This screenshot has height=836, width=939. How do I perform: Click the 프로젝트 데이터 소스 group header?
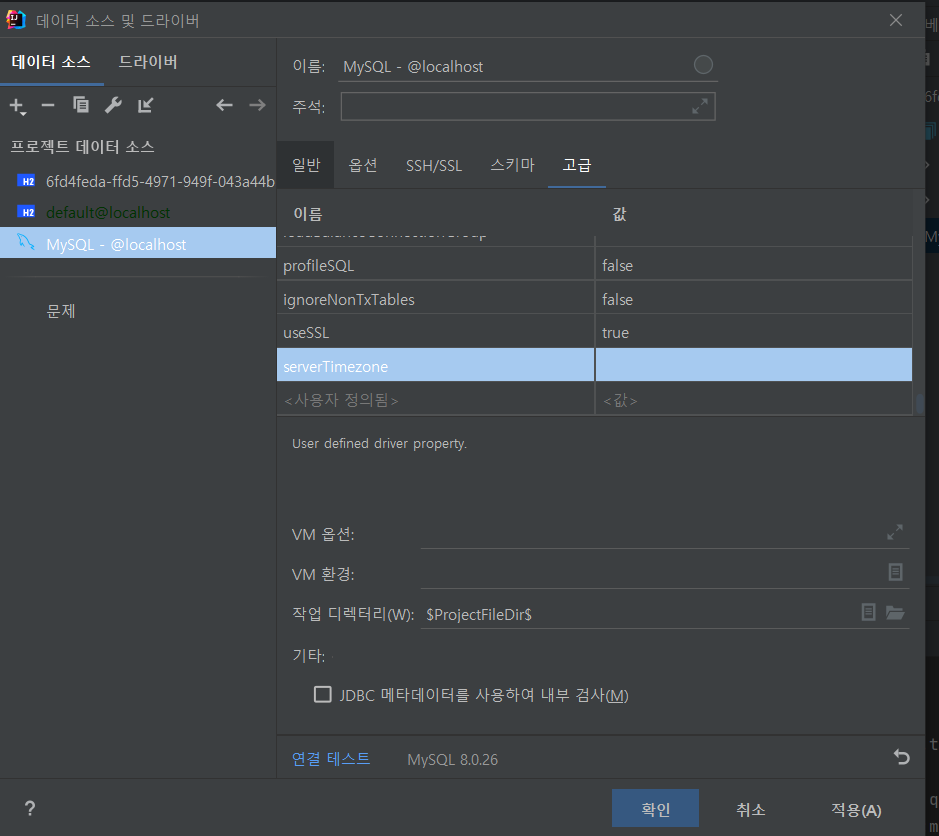[83, 146]
